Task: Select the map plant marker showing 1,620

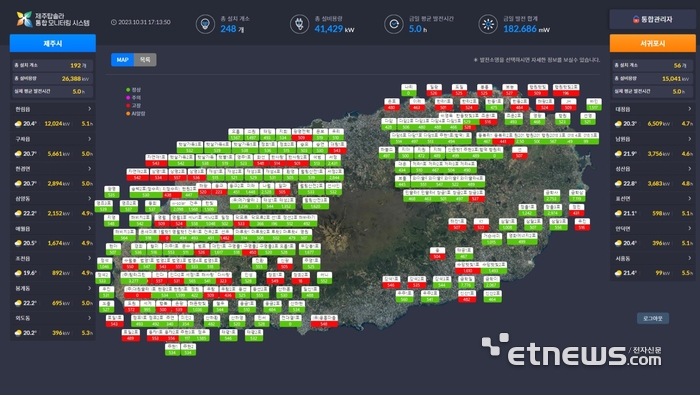Action: [x=316, y=204]
